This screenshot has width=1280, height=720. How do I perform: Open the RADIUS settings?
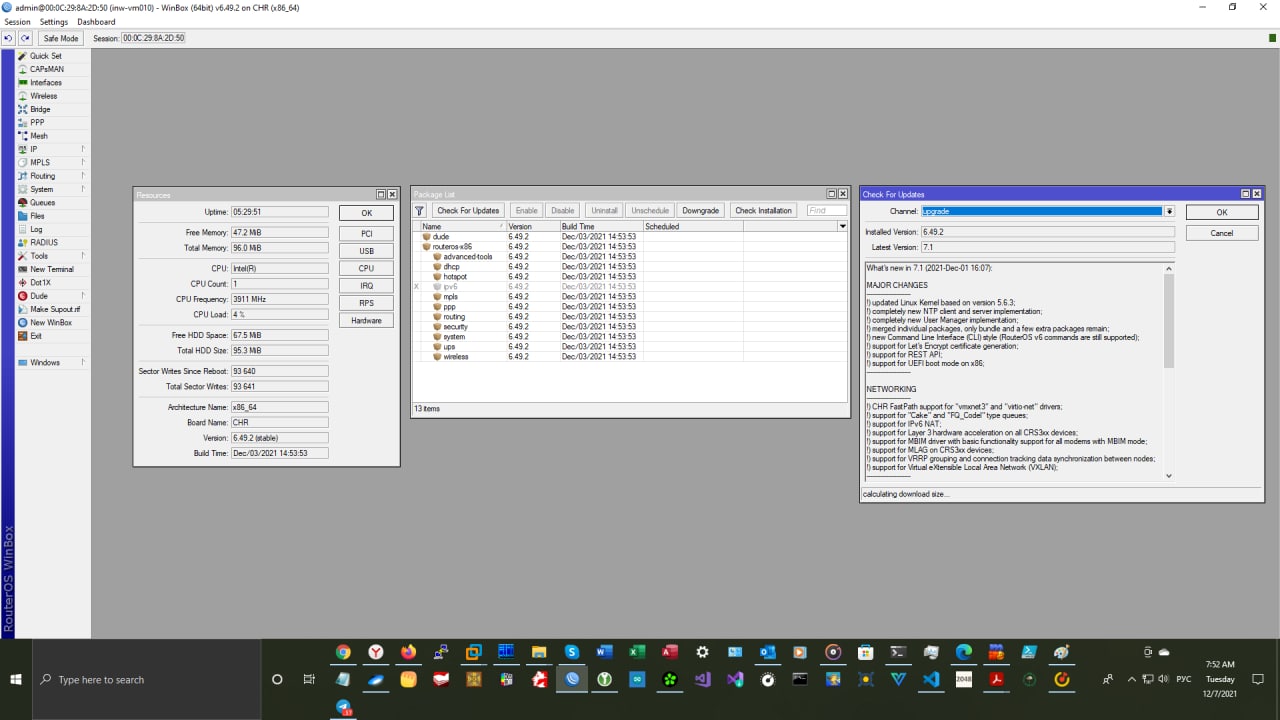tap(43, 243)
